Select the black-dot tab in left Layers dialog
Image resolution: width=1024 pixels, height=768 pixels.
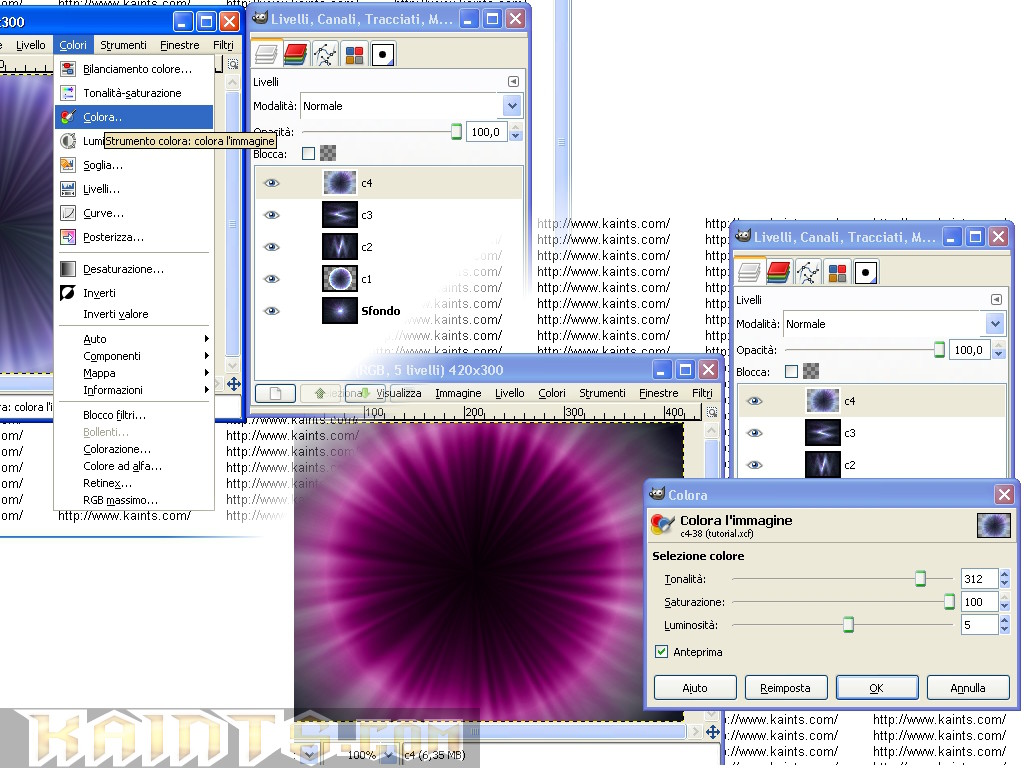(383, 54)
